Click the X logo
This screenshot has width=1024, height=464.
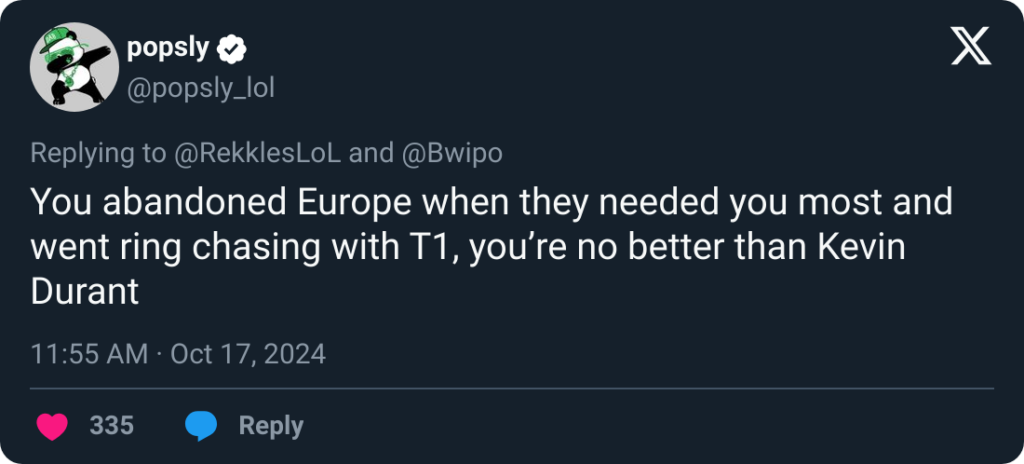(x=970, y=46)
